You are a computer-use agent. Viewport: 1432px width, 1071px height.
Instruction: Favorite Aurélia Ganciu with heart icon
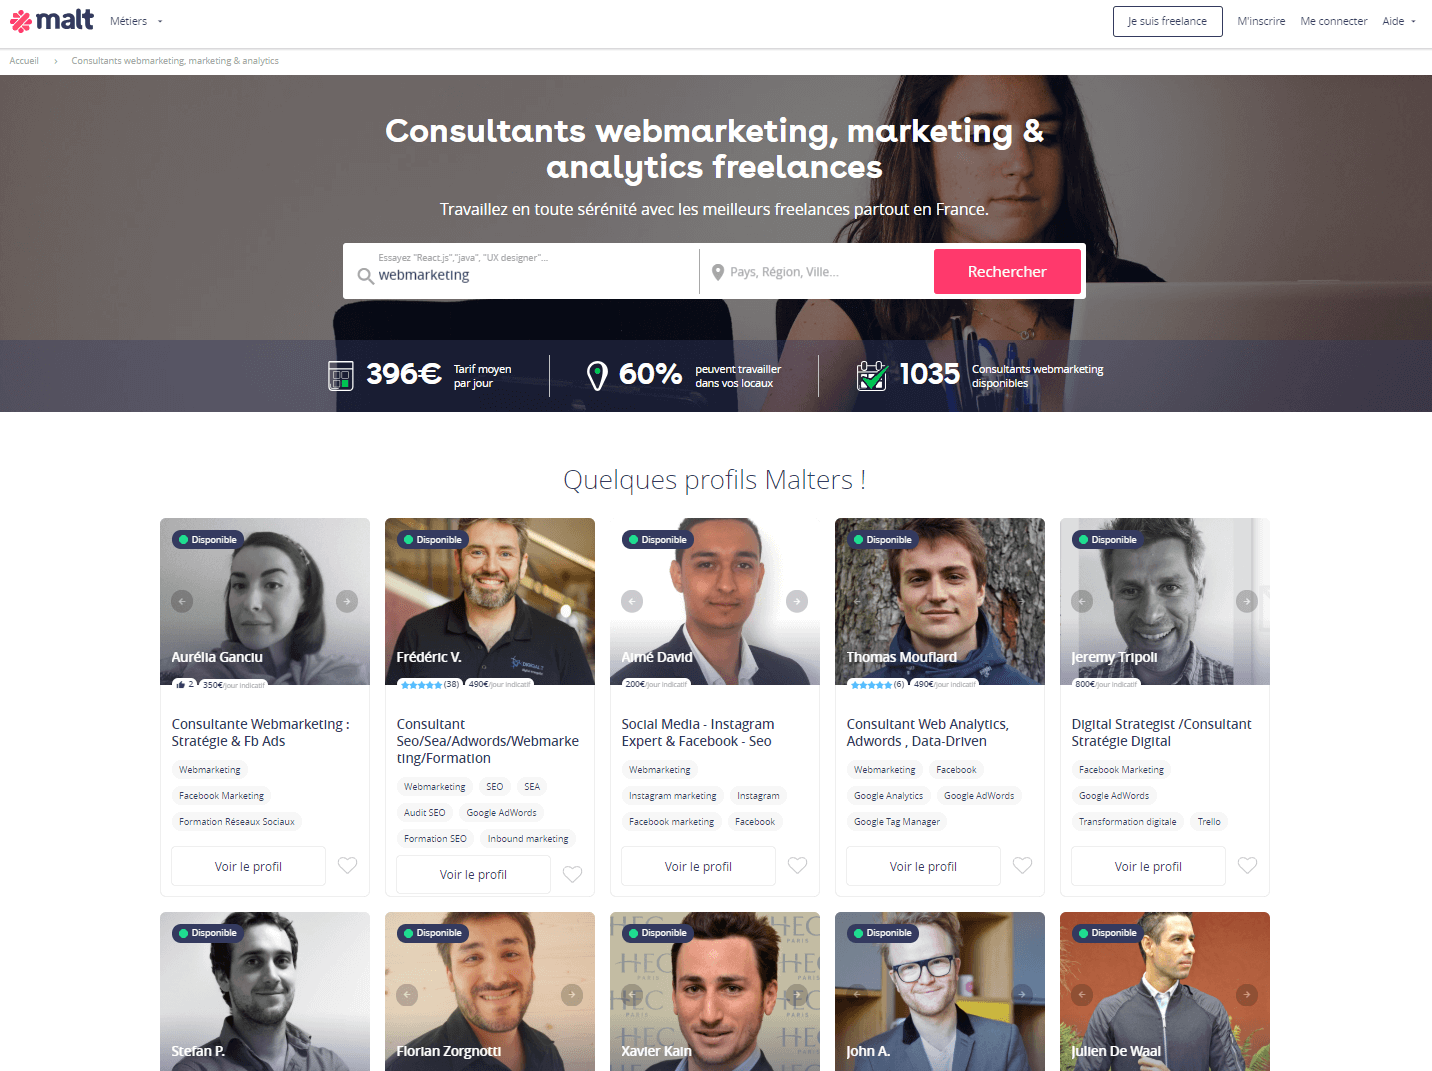tap(347, 866)
